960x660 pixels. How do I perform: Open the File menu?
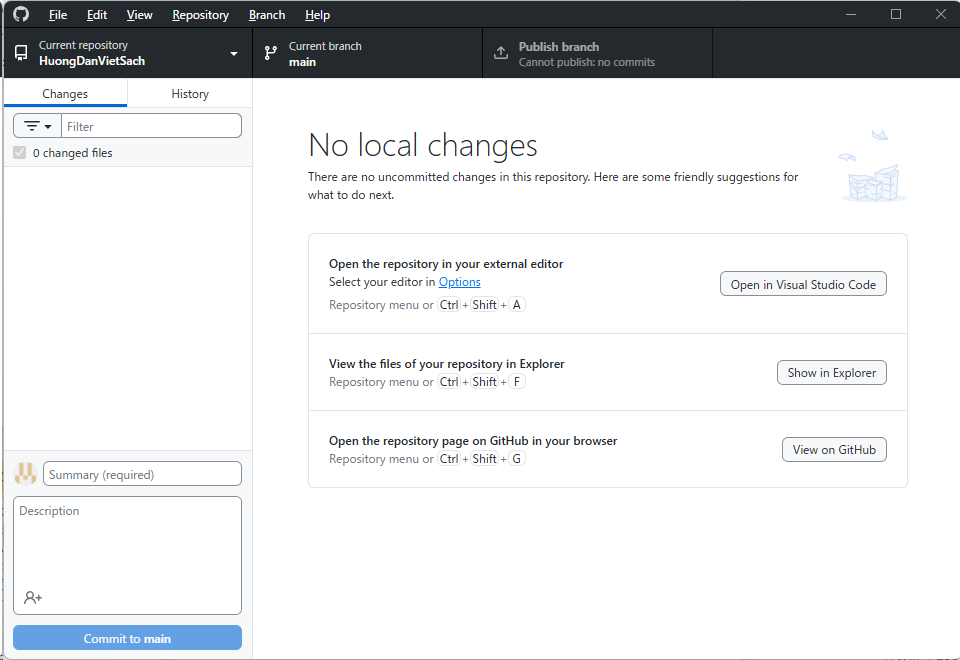[x=58, y=15]
